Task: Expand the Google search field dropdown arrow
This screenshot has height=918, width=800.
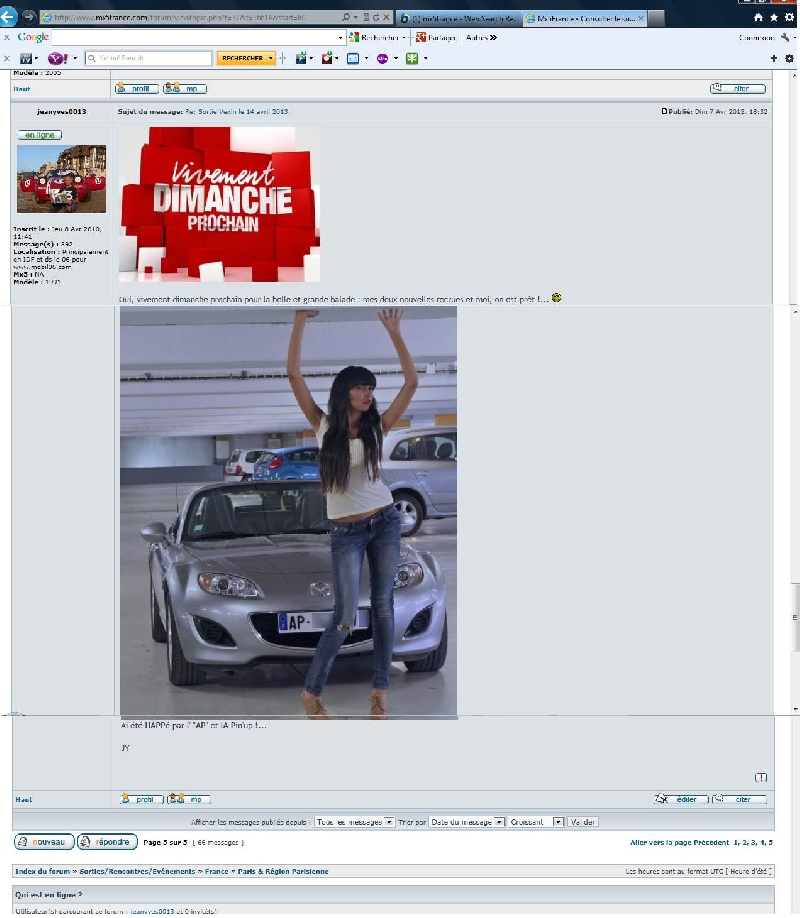Action: click(x=340, y=38)
